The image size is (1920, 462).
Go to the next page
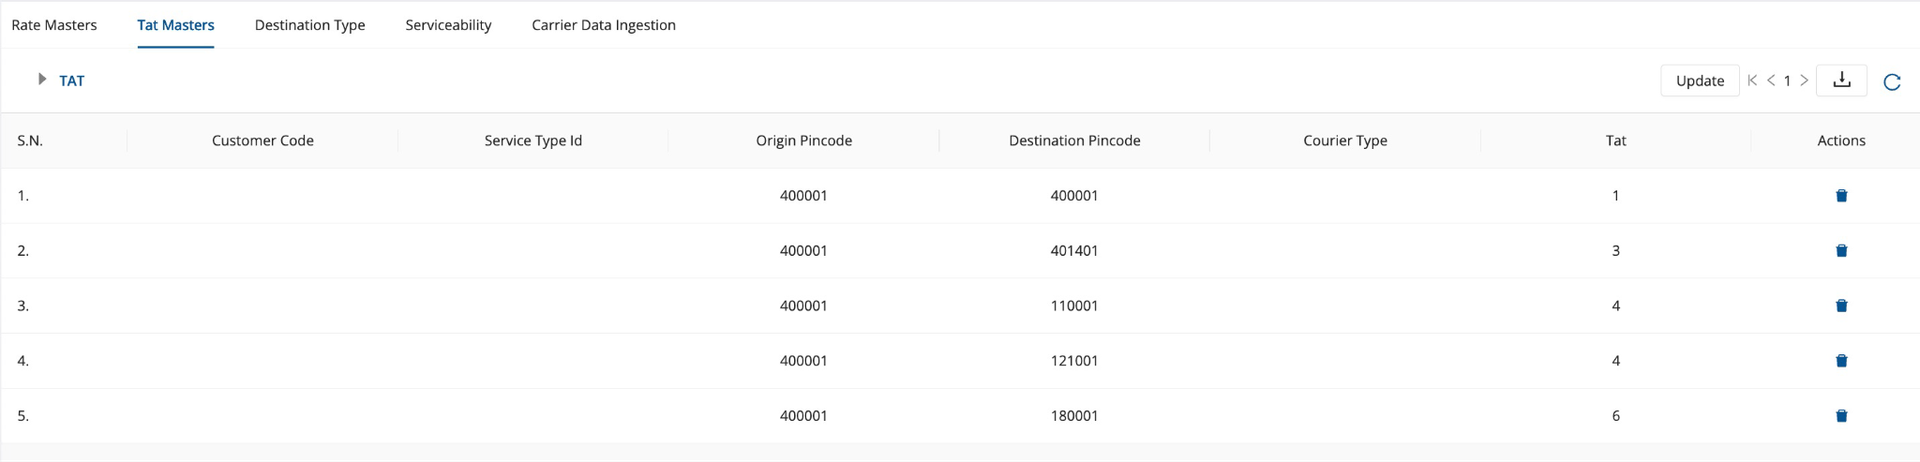pyautogui.click(x=1804, y=81)
